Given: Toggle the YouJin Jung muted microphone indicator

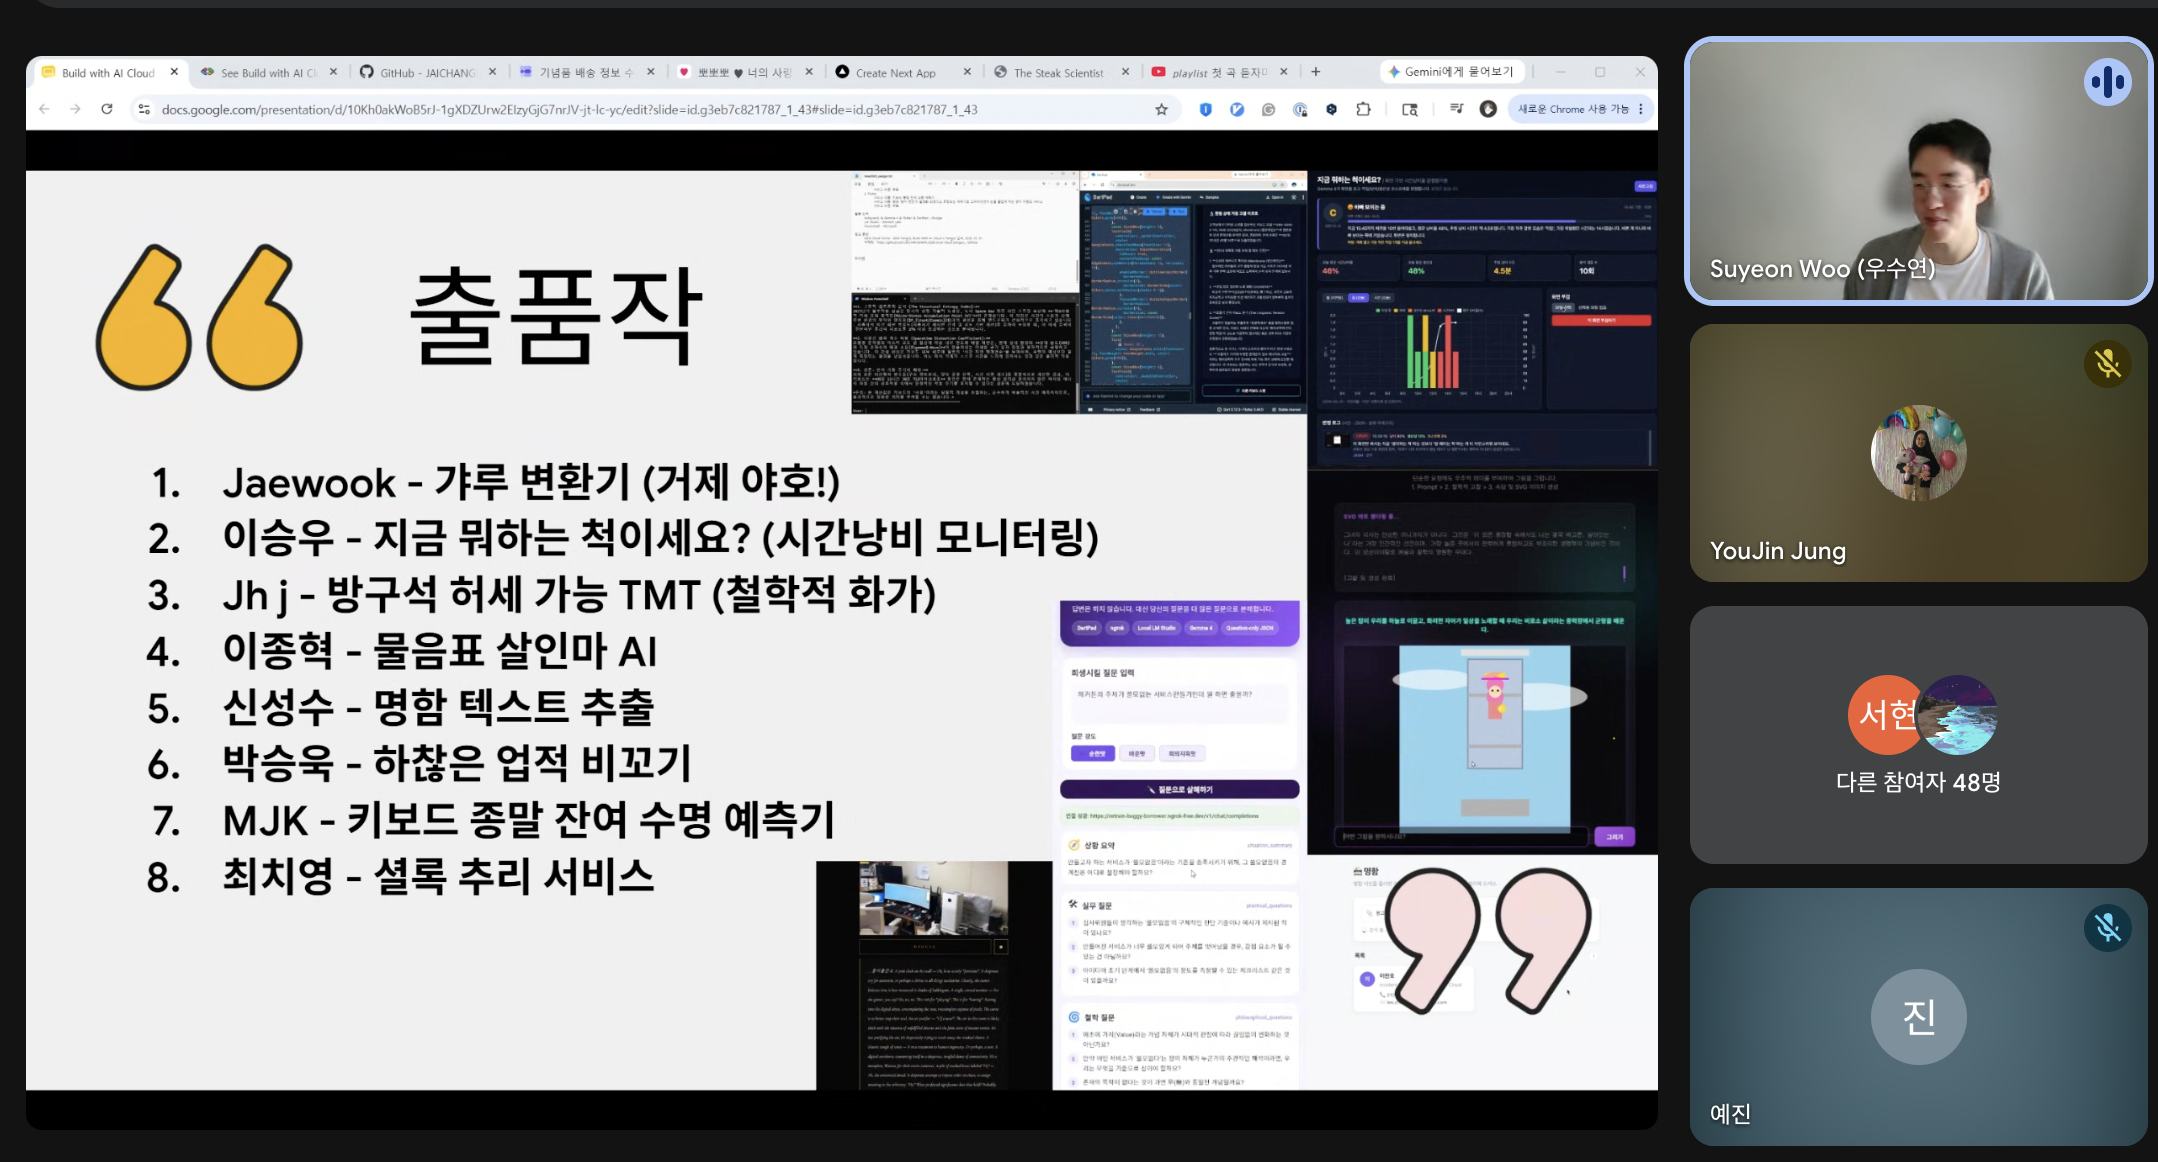Looking at the screenshot, I should [x=2107, y=364].
